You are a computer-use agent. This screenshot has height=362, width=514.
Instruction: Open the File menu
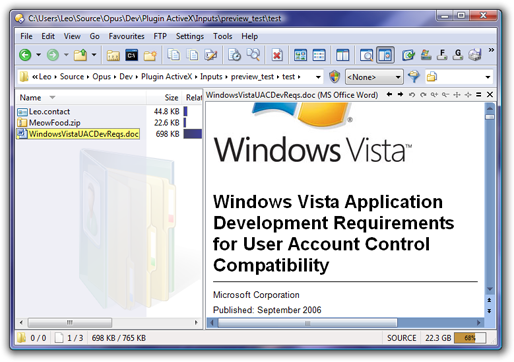(x=26, y=36)
